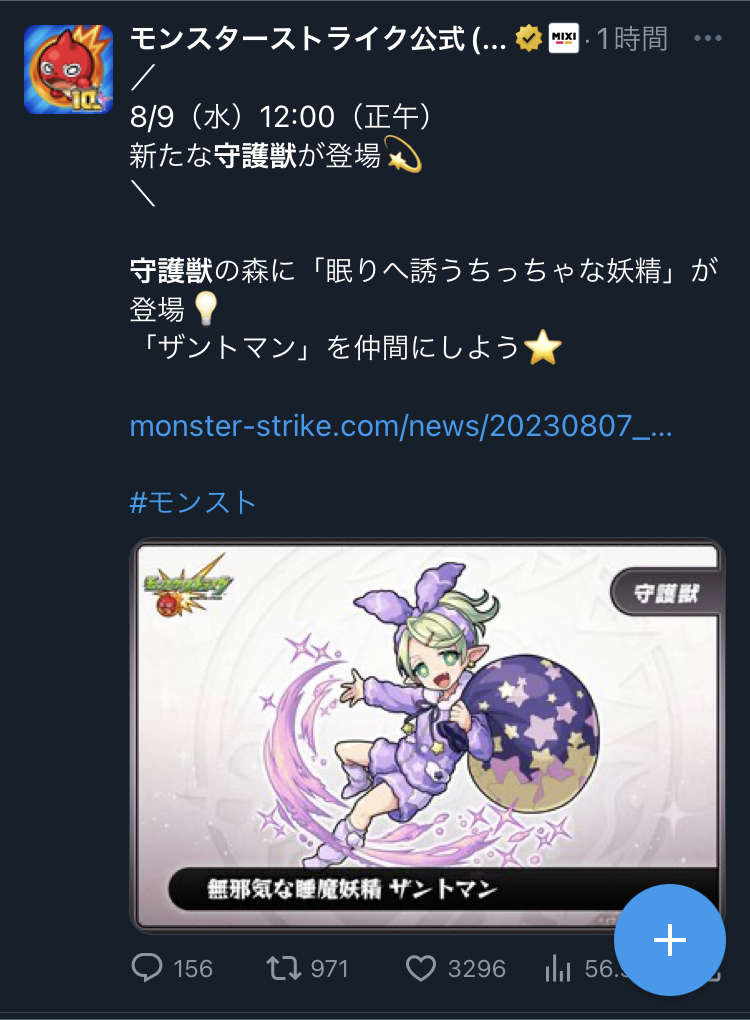The width and height of the screenshot is (750, 1020).
Task: Click the 3296 like count
Action: [477, 969]
